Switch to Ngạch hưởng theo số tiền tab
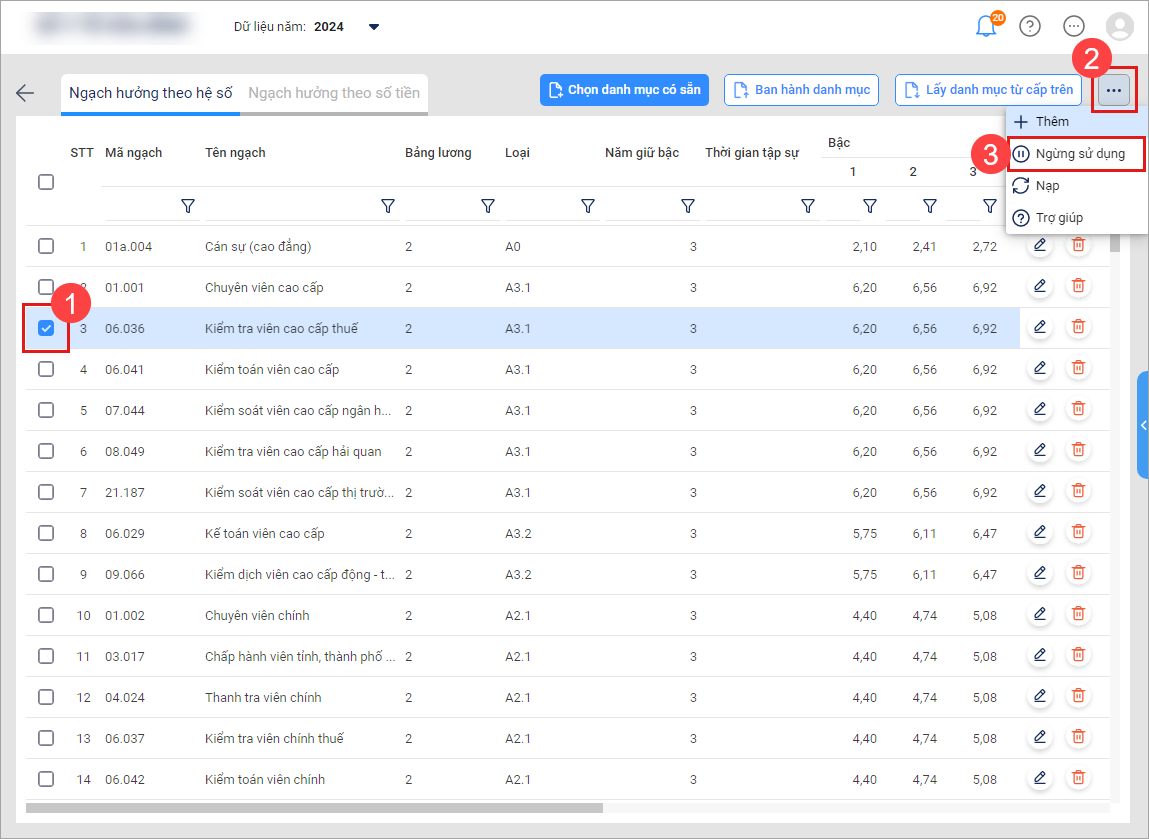 point(334,93)
